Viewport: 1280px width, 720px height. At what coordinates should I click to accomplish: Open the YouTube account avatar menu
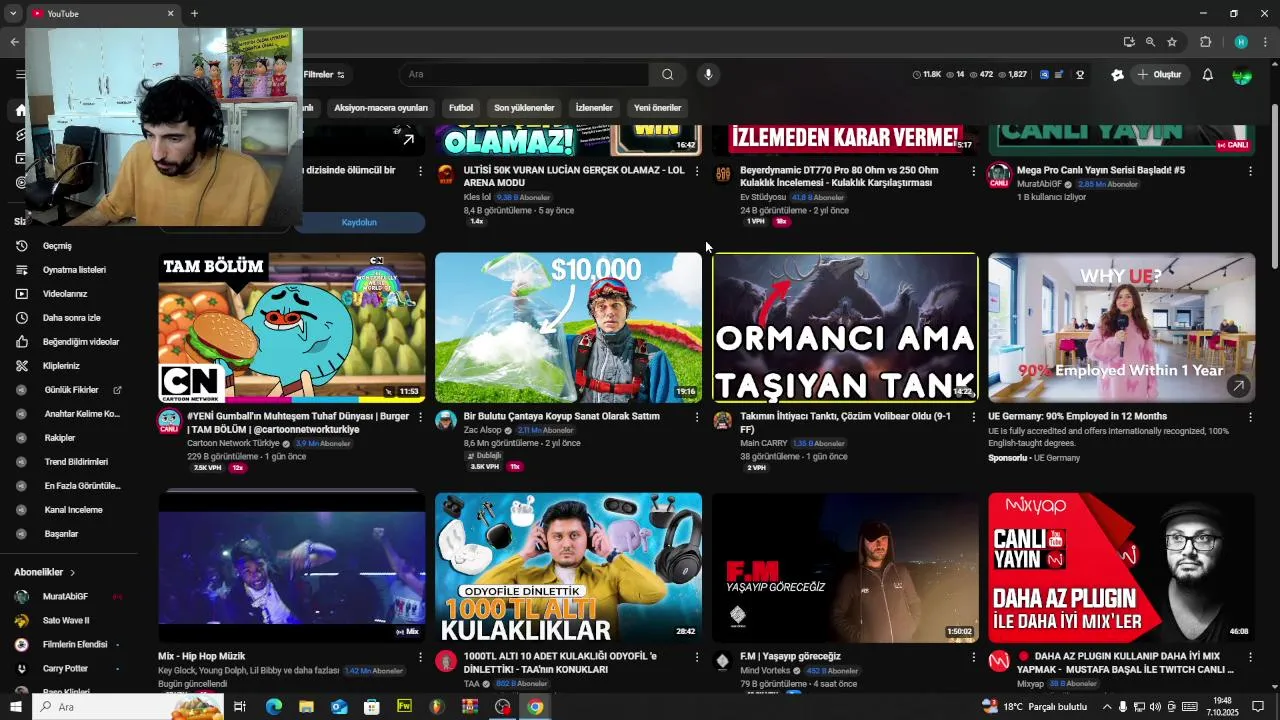click(x=1242, y=75)
